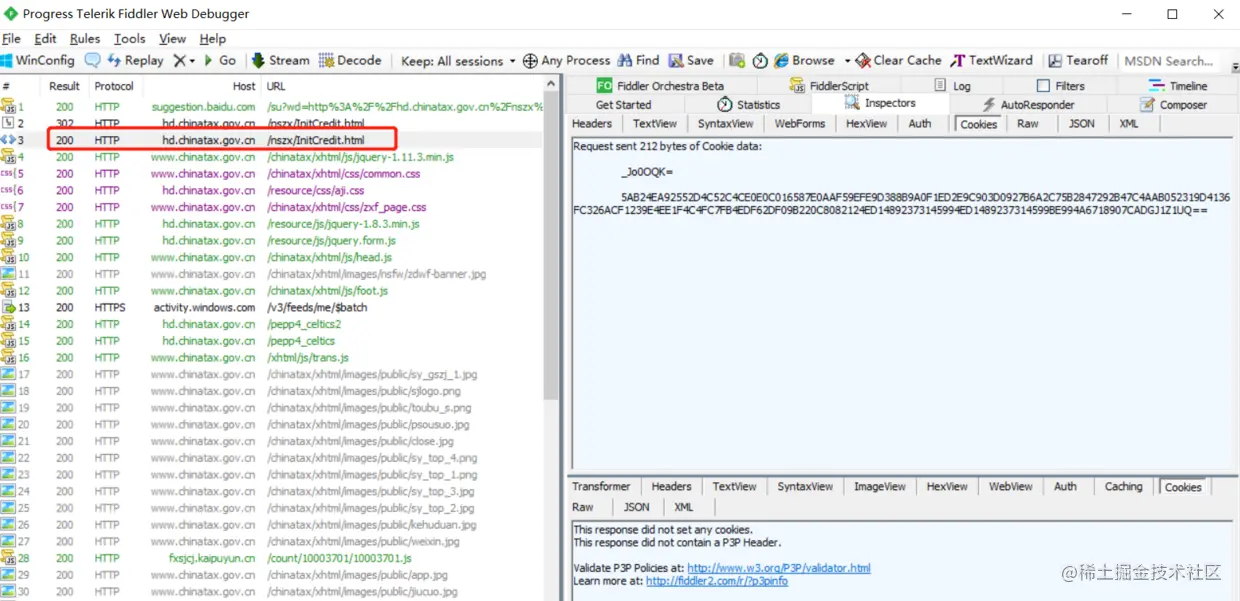This screenshot has width=1240, height=601.
Task: Select the request HexView inspector tab
Action: point(866,124)
